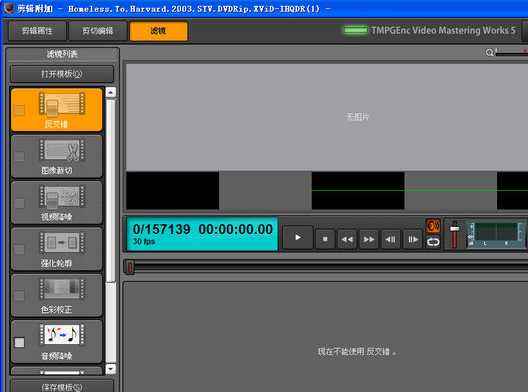Enable the color correction filter checkbox
The height and width of the screenshot is (392, 528).
click(20, 296)
